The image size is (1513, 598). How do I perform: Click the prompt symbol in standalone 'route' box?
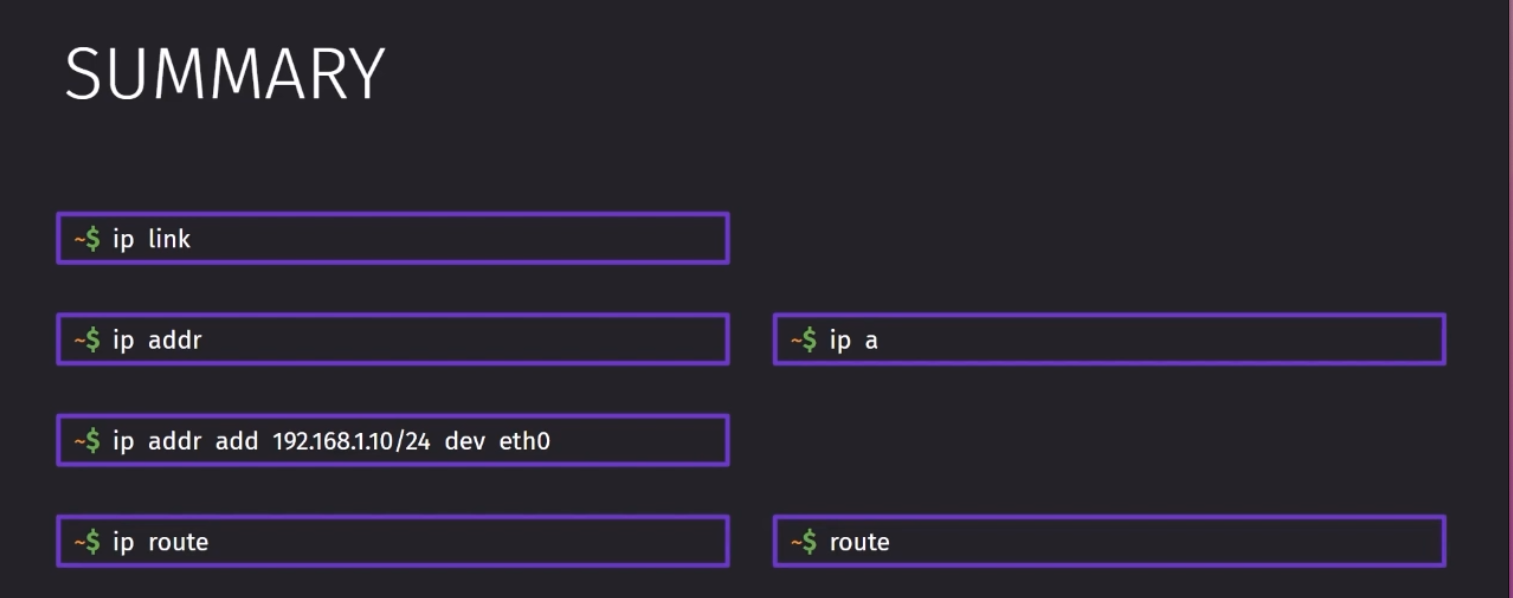(804, 542)
